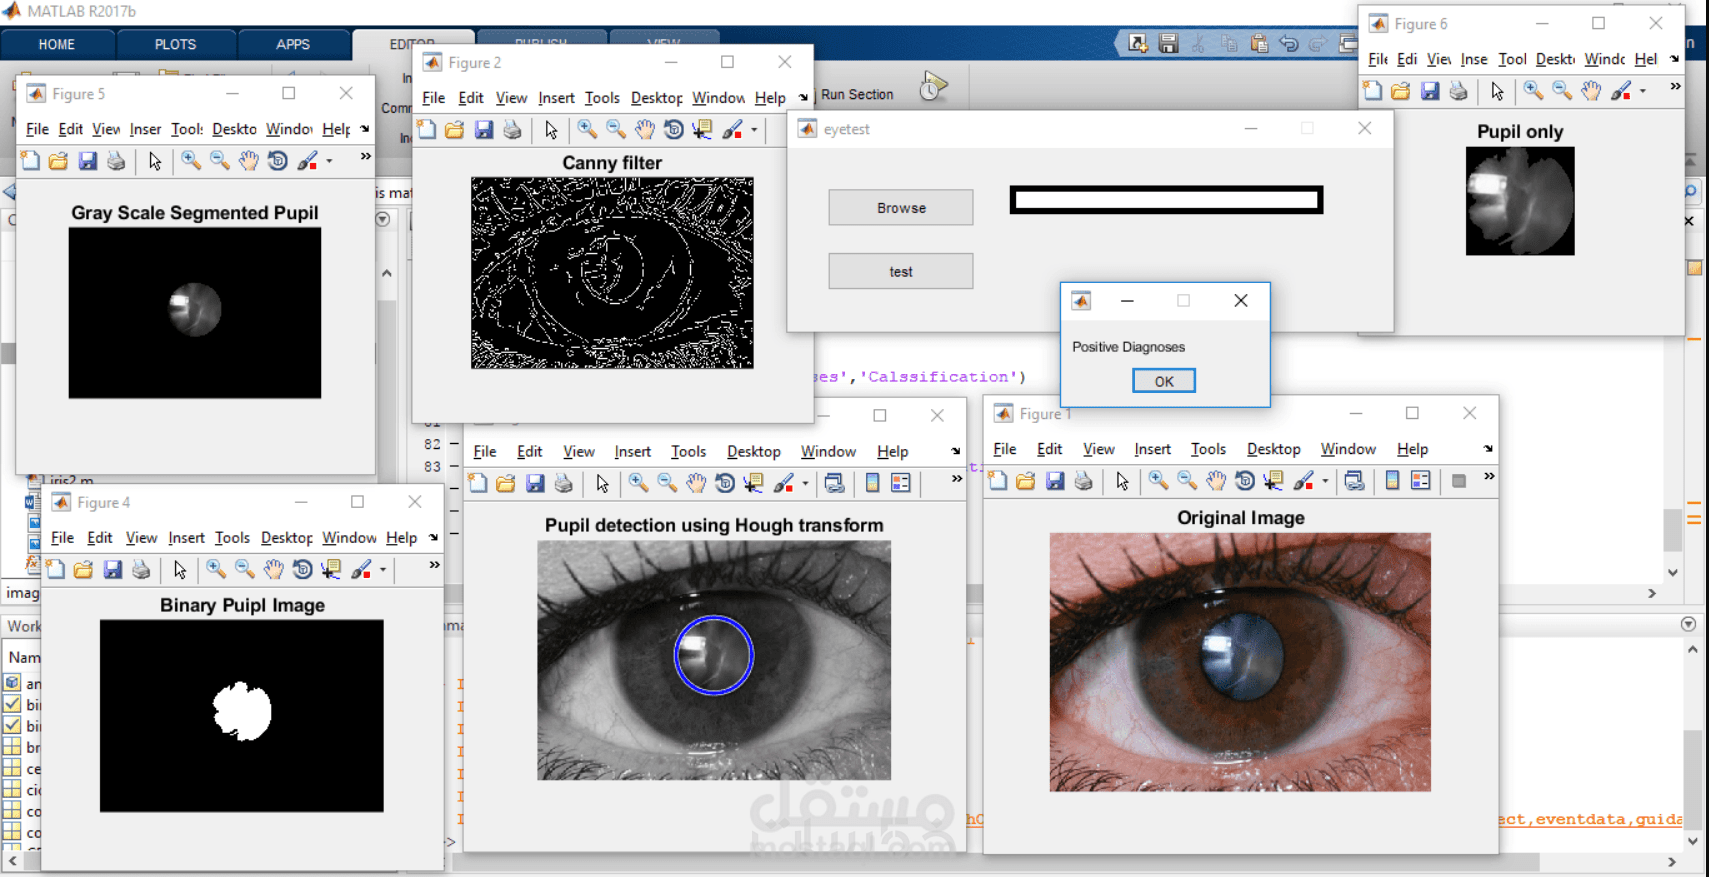Click Insert Colorbar icon in Hough transform figure
The image size is (1709, 877).
point(872,483)
